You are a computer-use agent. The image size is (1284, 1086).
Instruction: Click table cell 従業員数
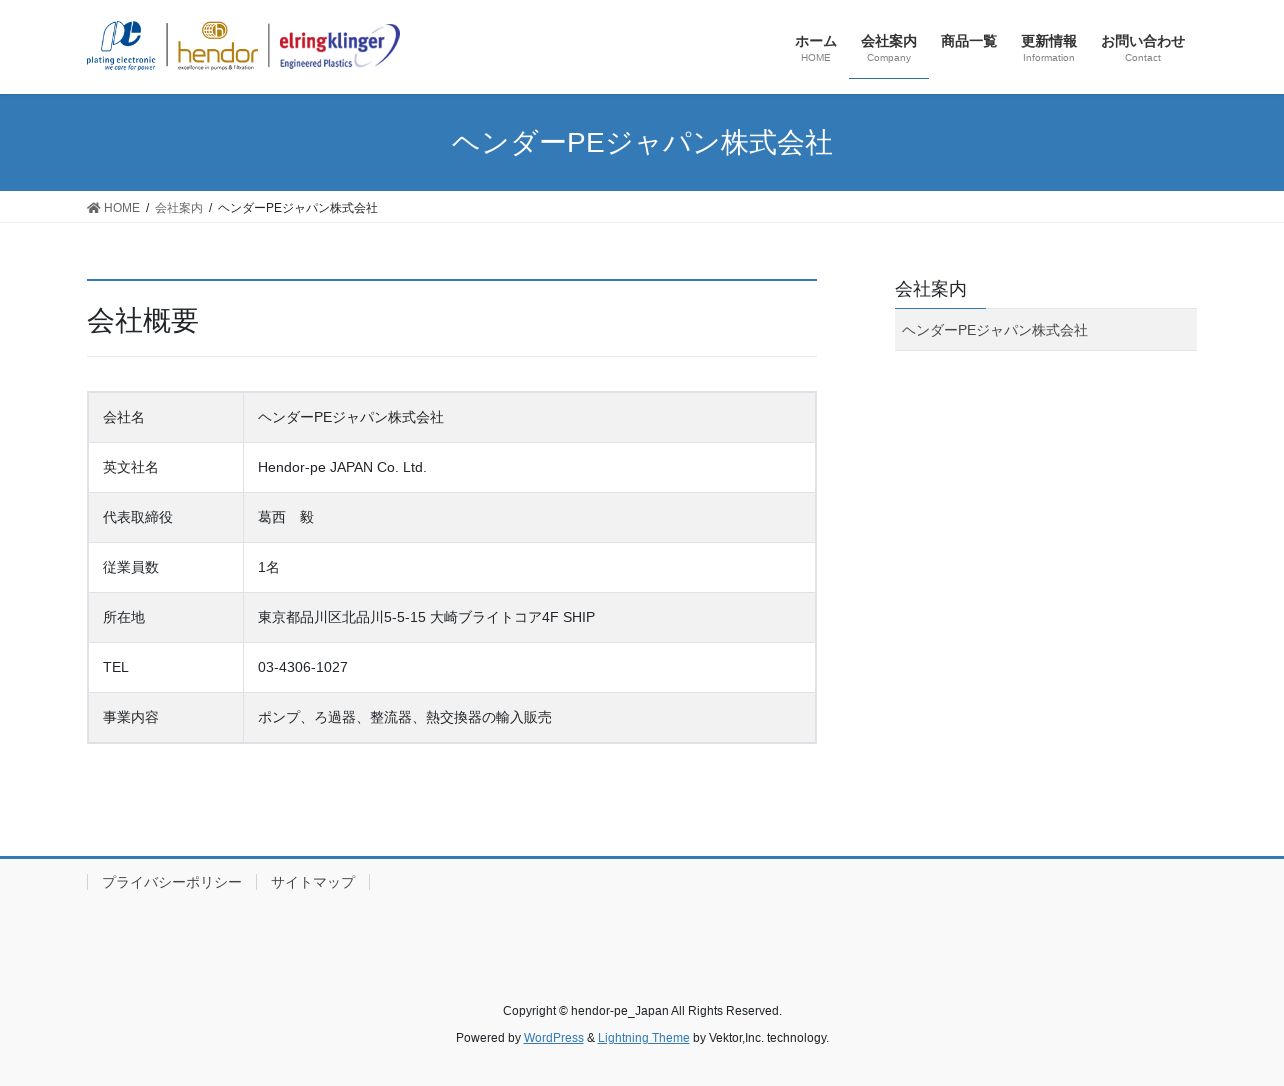pos(166,568)
